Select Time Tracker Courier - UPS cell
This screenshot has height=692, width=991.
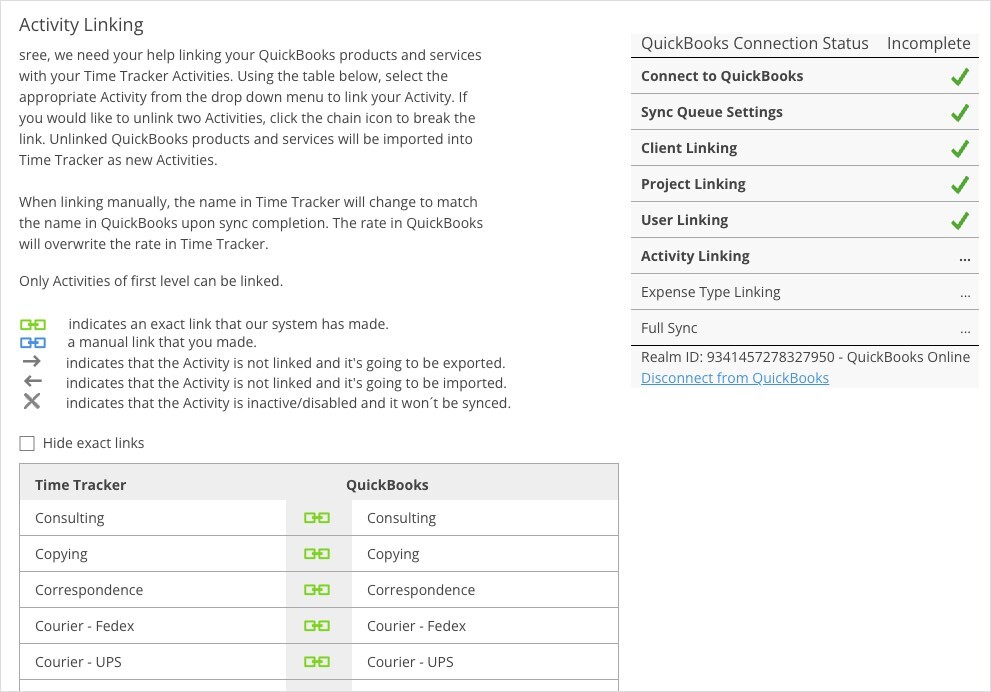coord(153,662)
